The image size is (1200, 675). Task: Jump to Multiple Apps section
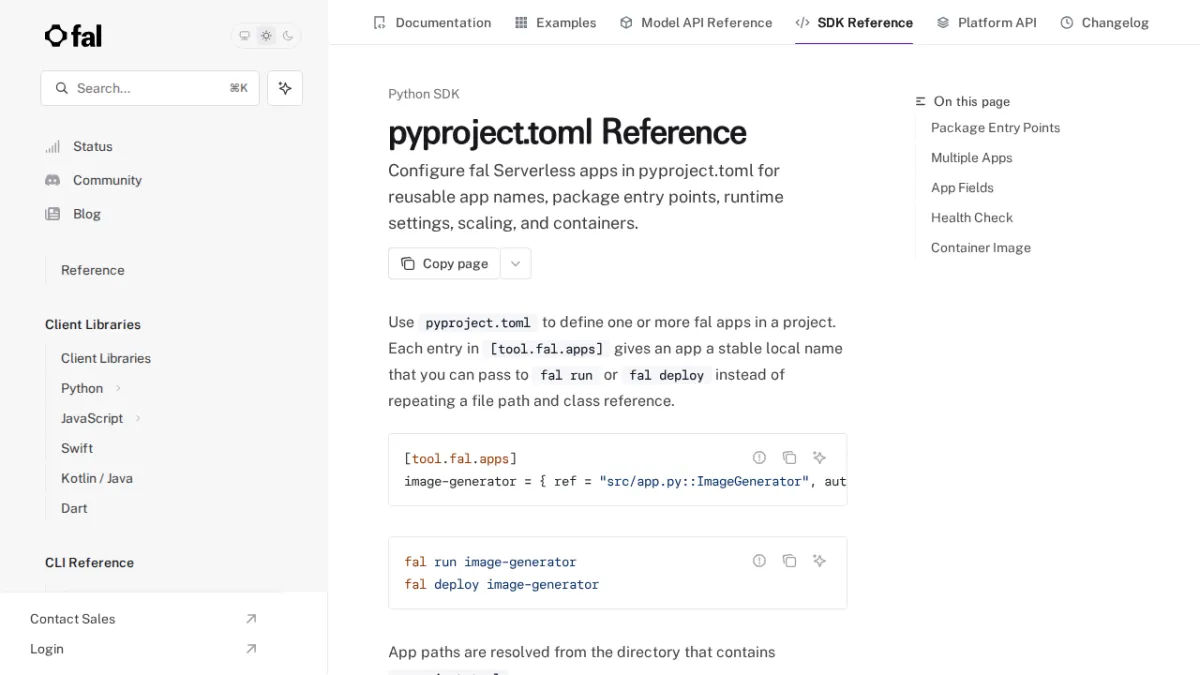(971, 157)
